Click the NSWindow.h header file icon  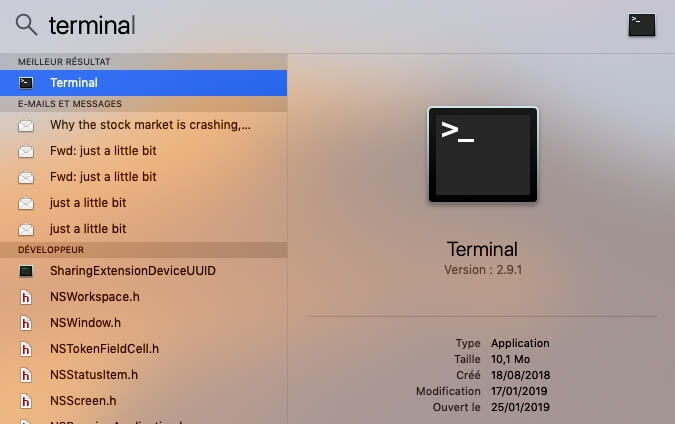point(26,323)
